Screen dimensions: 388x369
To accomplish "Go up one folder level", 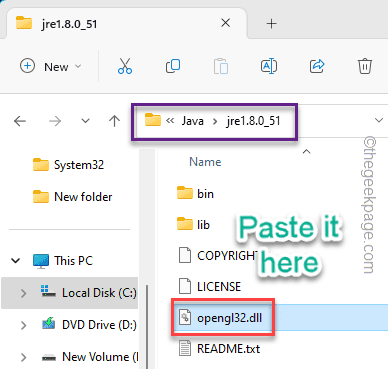I will click(x=114, y=121).
